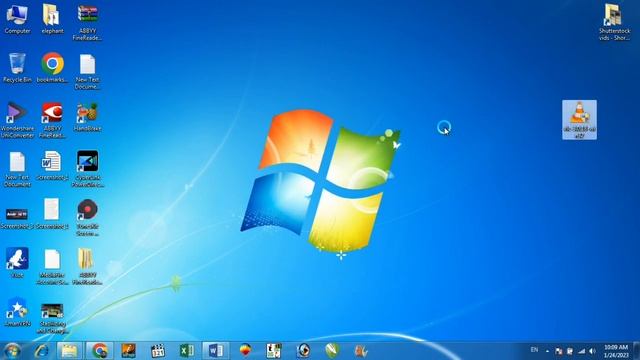Select the elephant folder on the desktop

(x=52, y=19)
